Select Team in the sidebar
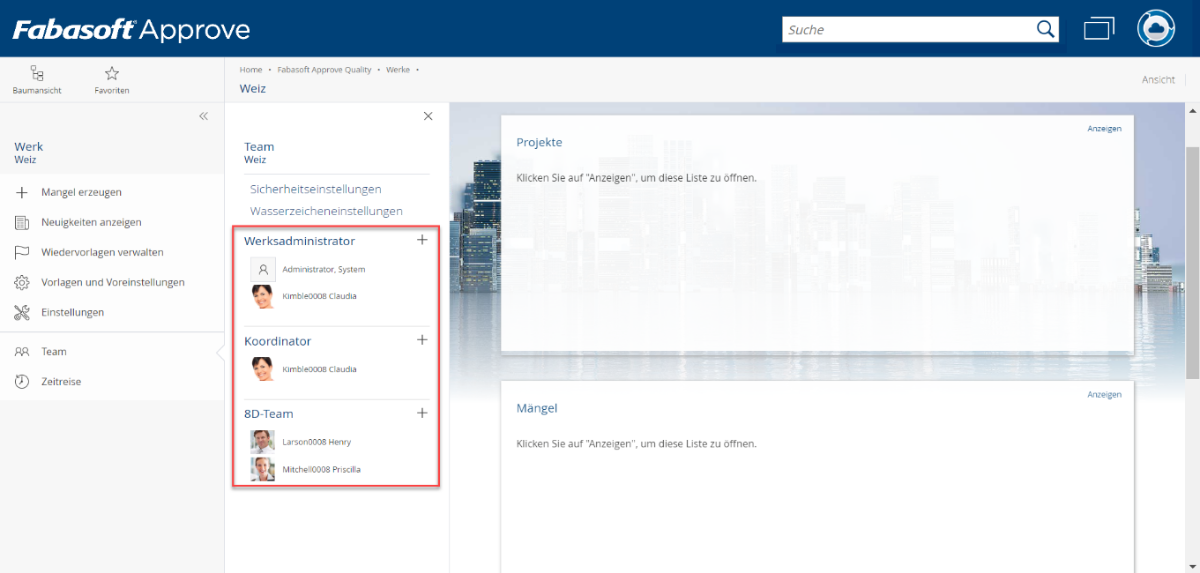Viewport: 1200px width, 573px height. [54, 352]
